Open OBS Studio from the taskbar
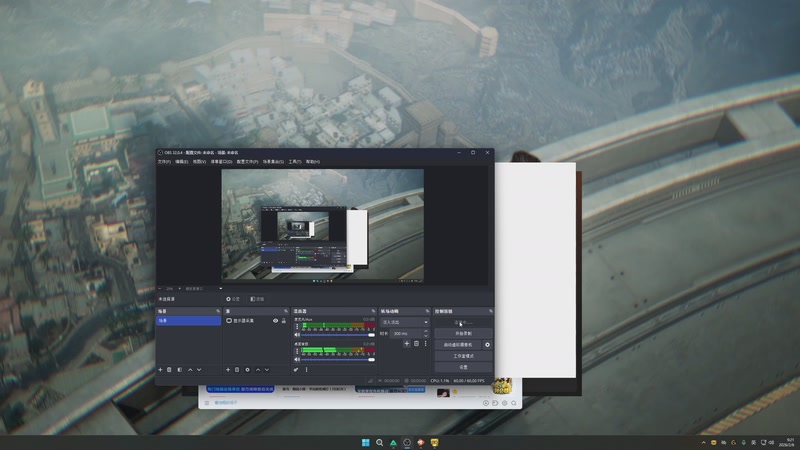Viewport: 800px width, 450px height. [x=407, y=442]
